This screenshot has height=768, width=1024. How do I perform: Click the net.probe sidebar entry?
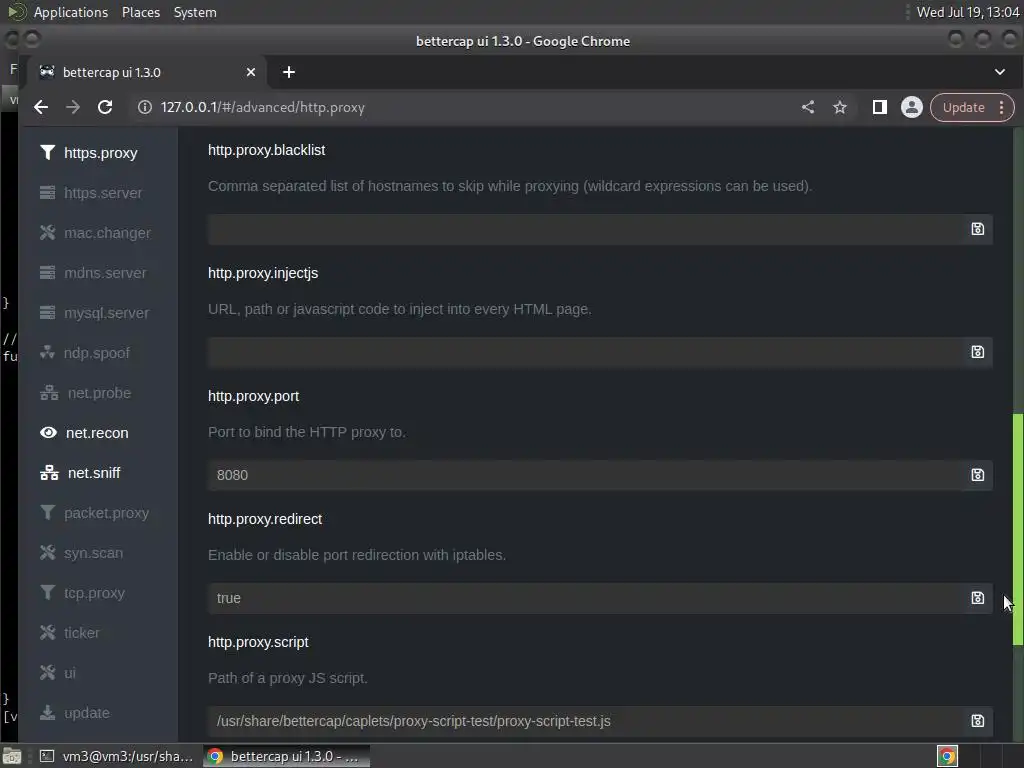pyautogui.click(x=99, y=392)
